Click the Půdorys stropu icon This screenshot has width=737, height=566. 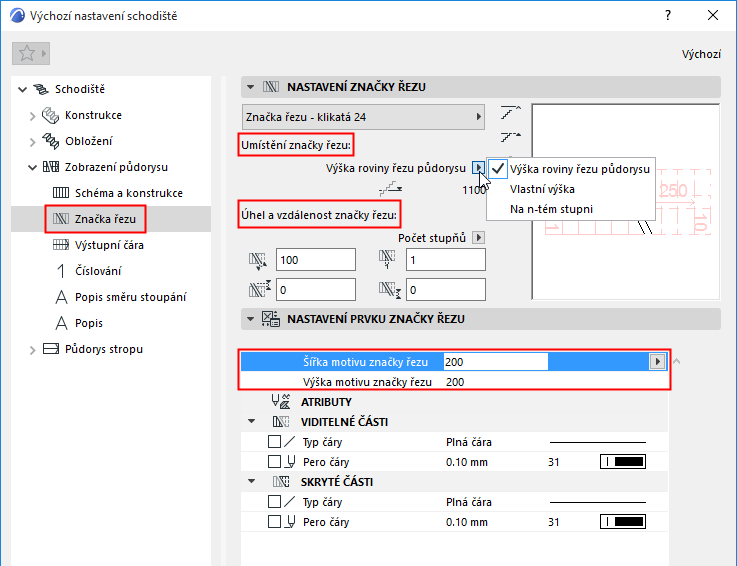pyautogui.click(x=51, y=349)
